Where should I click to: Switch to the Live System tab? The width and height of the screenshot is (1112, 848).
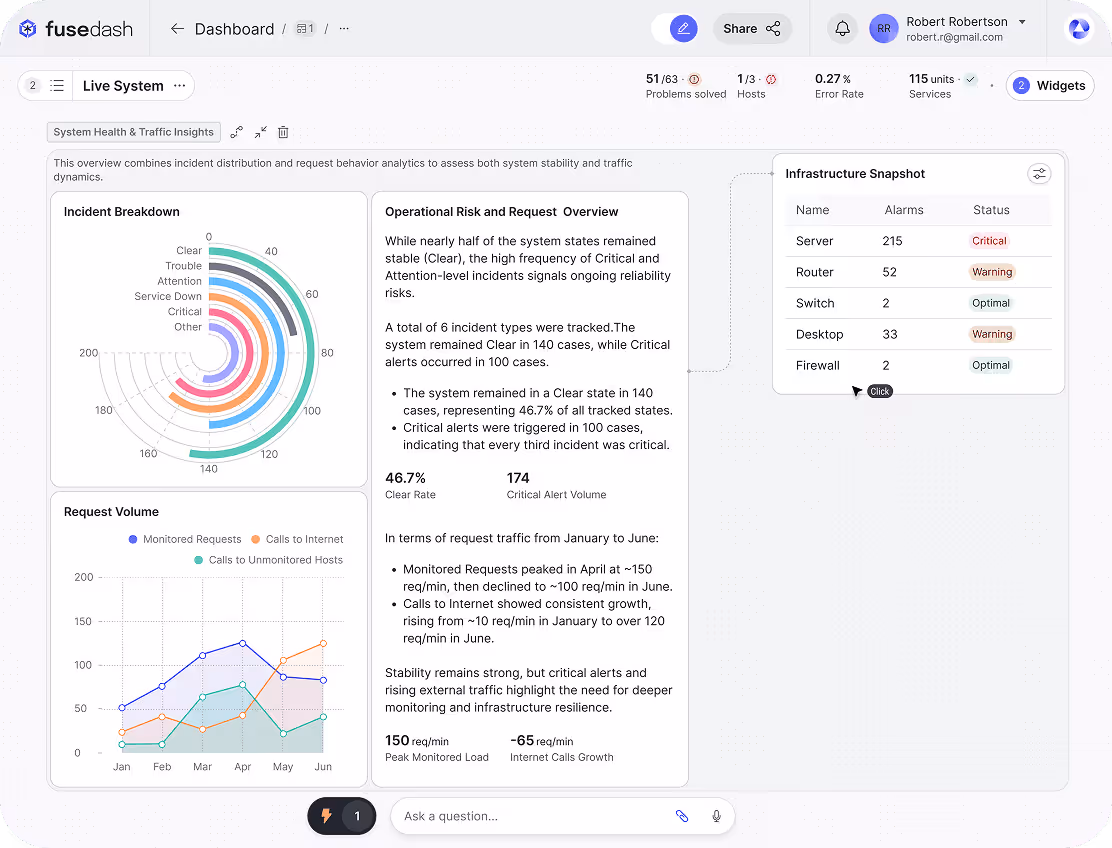click(x=122, y=86)
